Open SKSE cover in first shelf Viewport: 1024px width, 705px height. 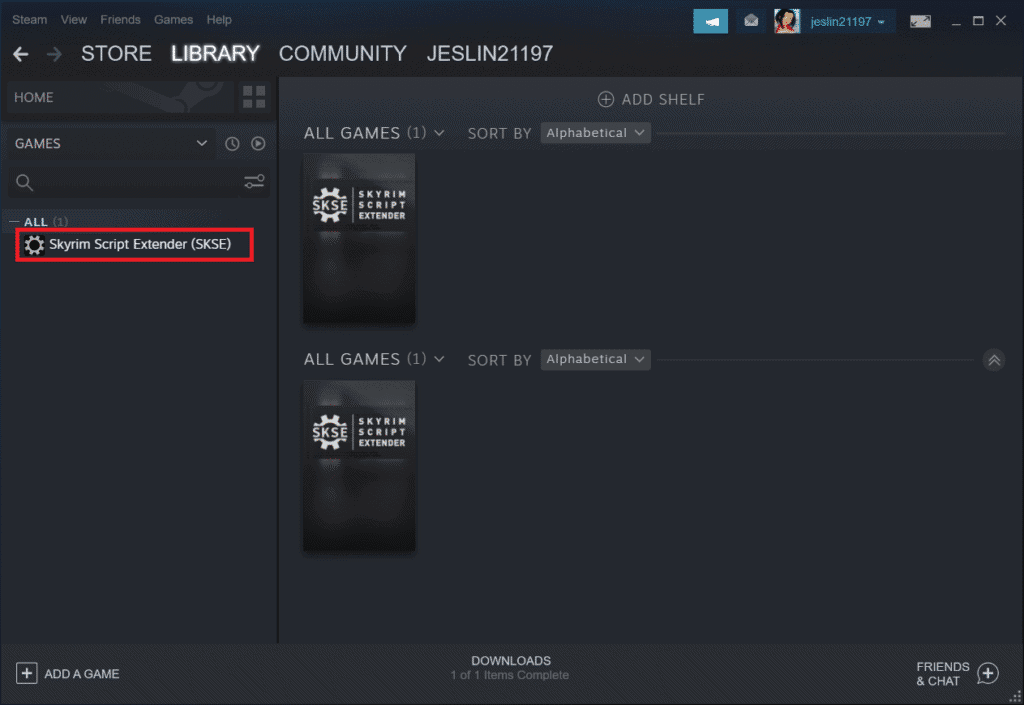[359, 239]
